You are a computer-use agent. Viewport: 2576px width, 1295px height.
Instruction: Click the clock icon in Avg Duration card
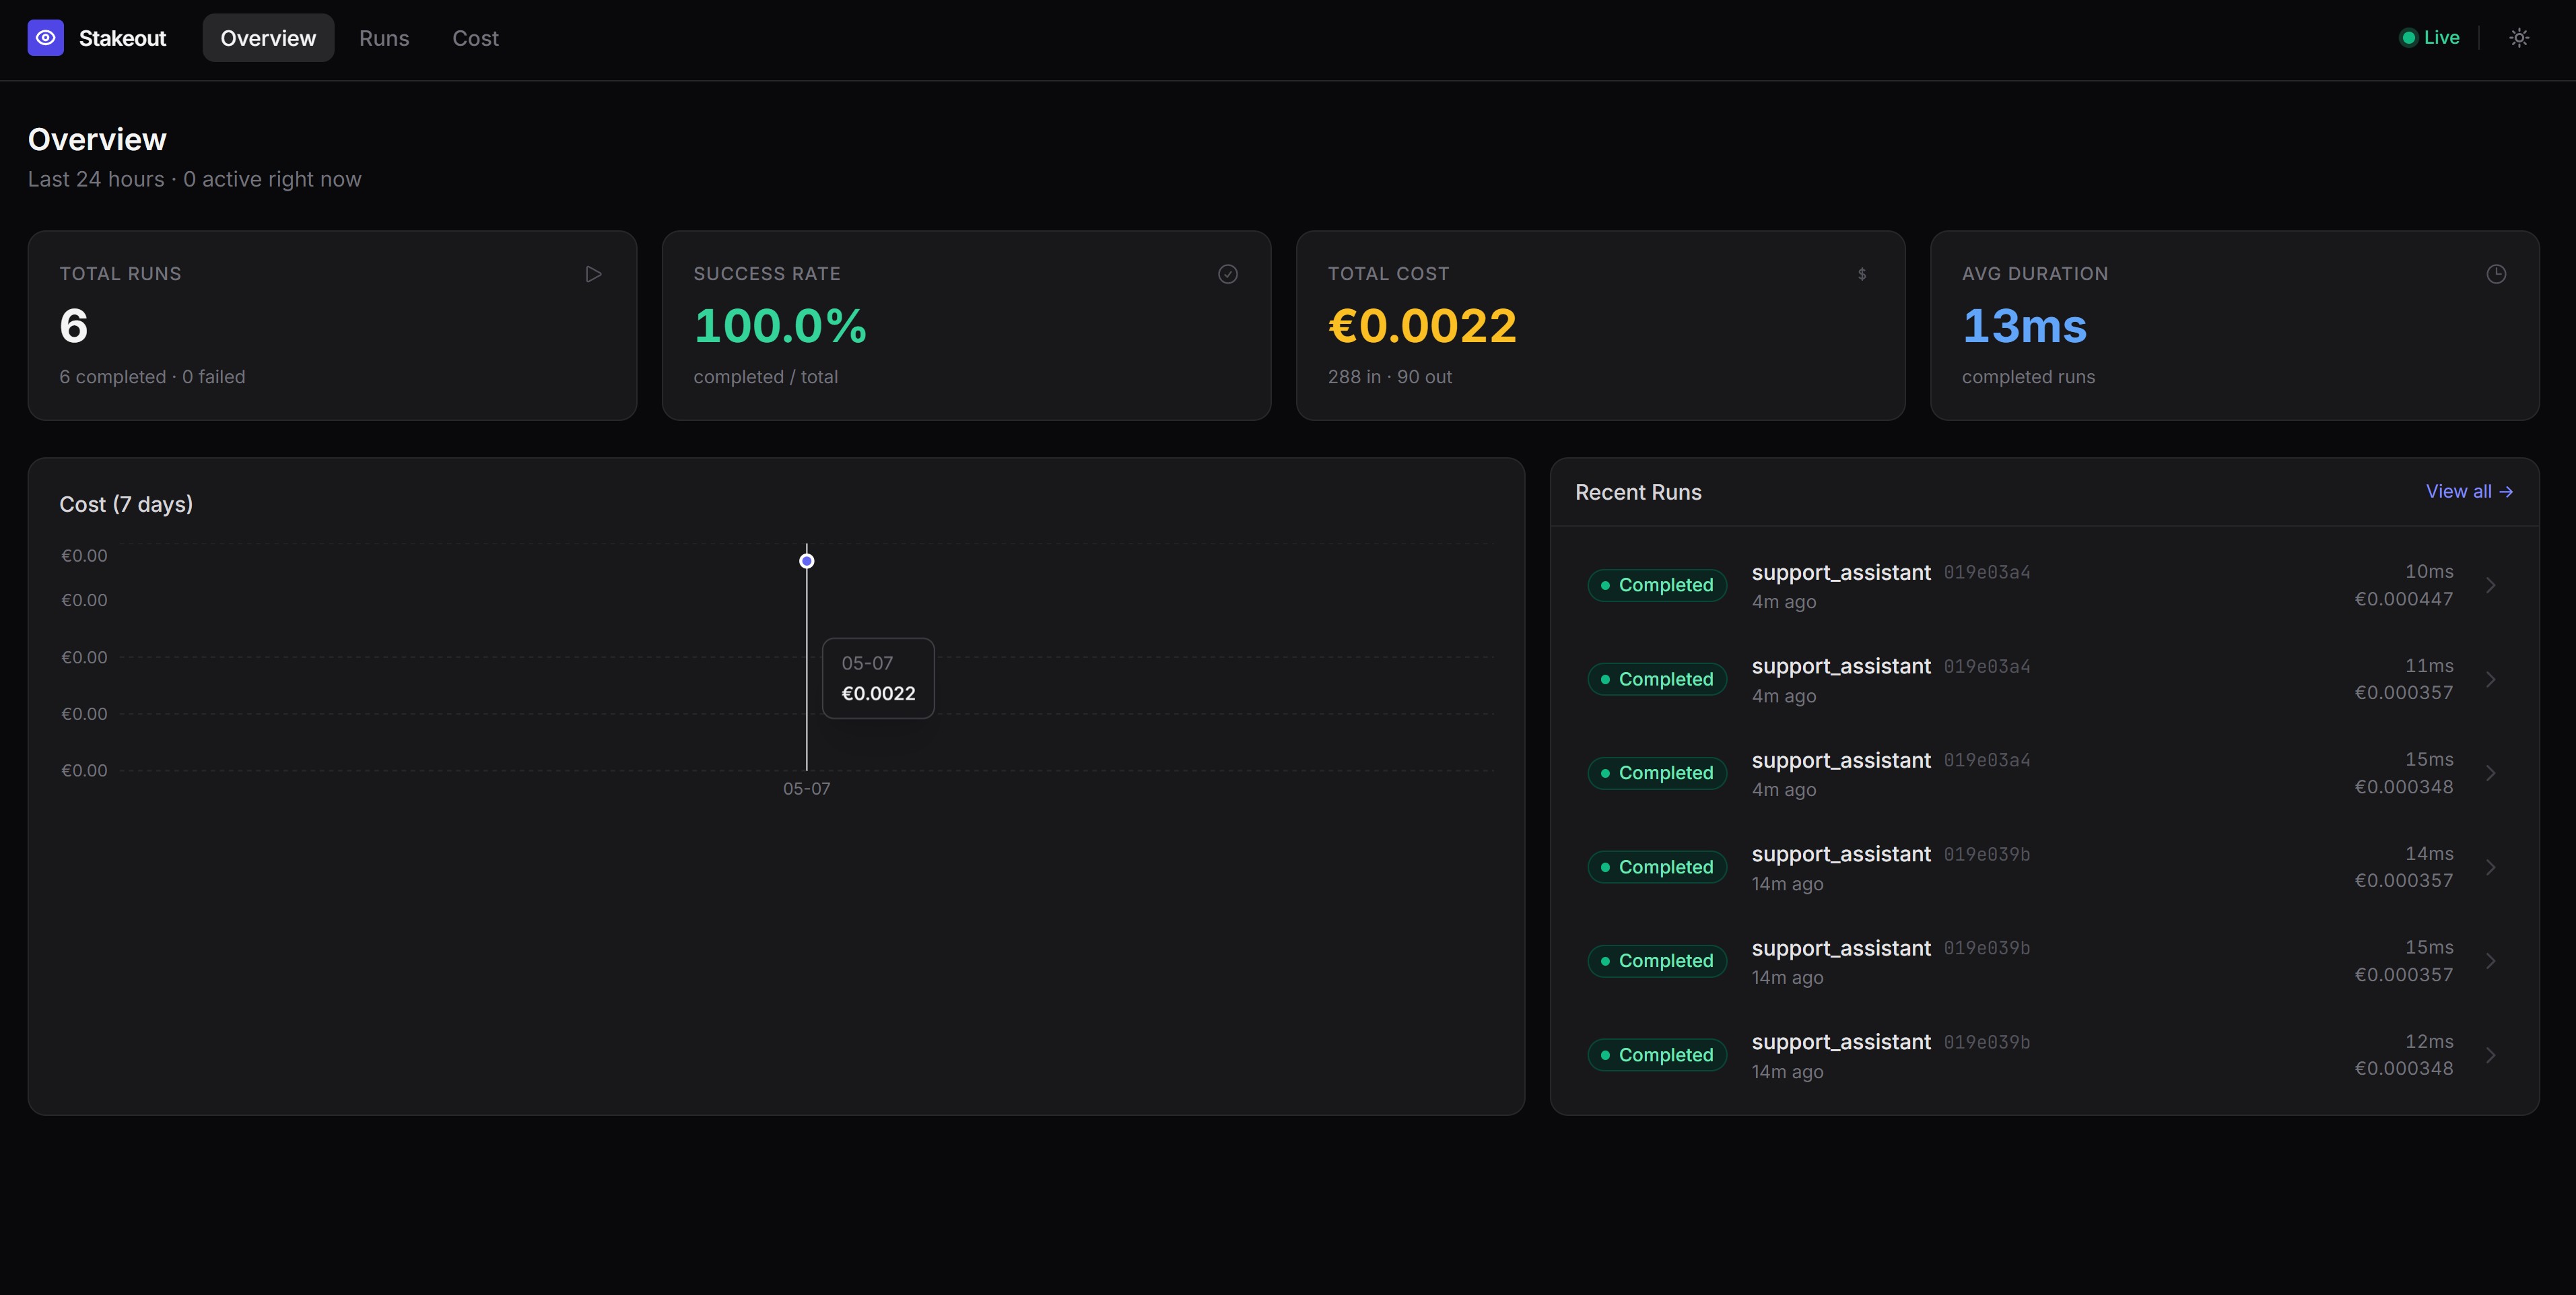(x=2496, y=274)
